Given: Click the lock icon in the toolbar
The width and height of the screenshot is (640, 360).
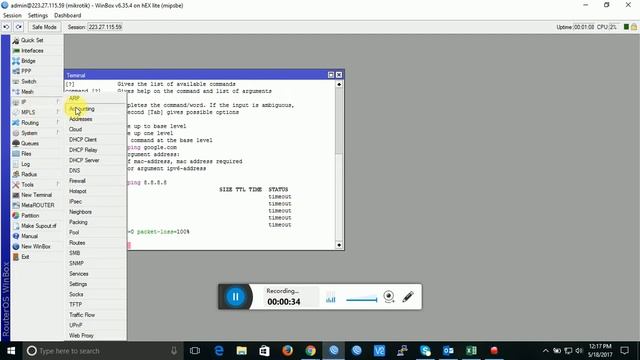Looking at the screenshot, I should pyautogui.click(x=633, y=27).
